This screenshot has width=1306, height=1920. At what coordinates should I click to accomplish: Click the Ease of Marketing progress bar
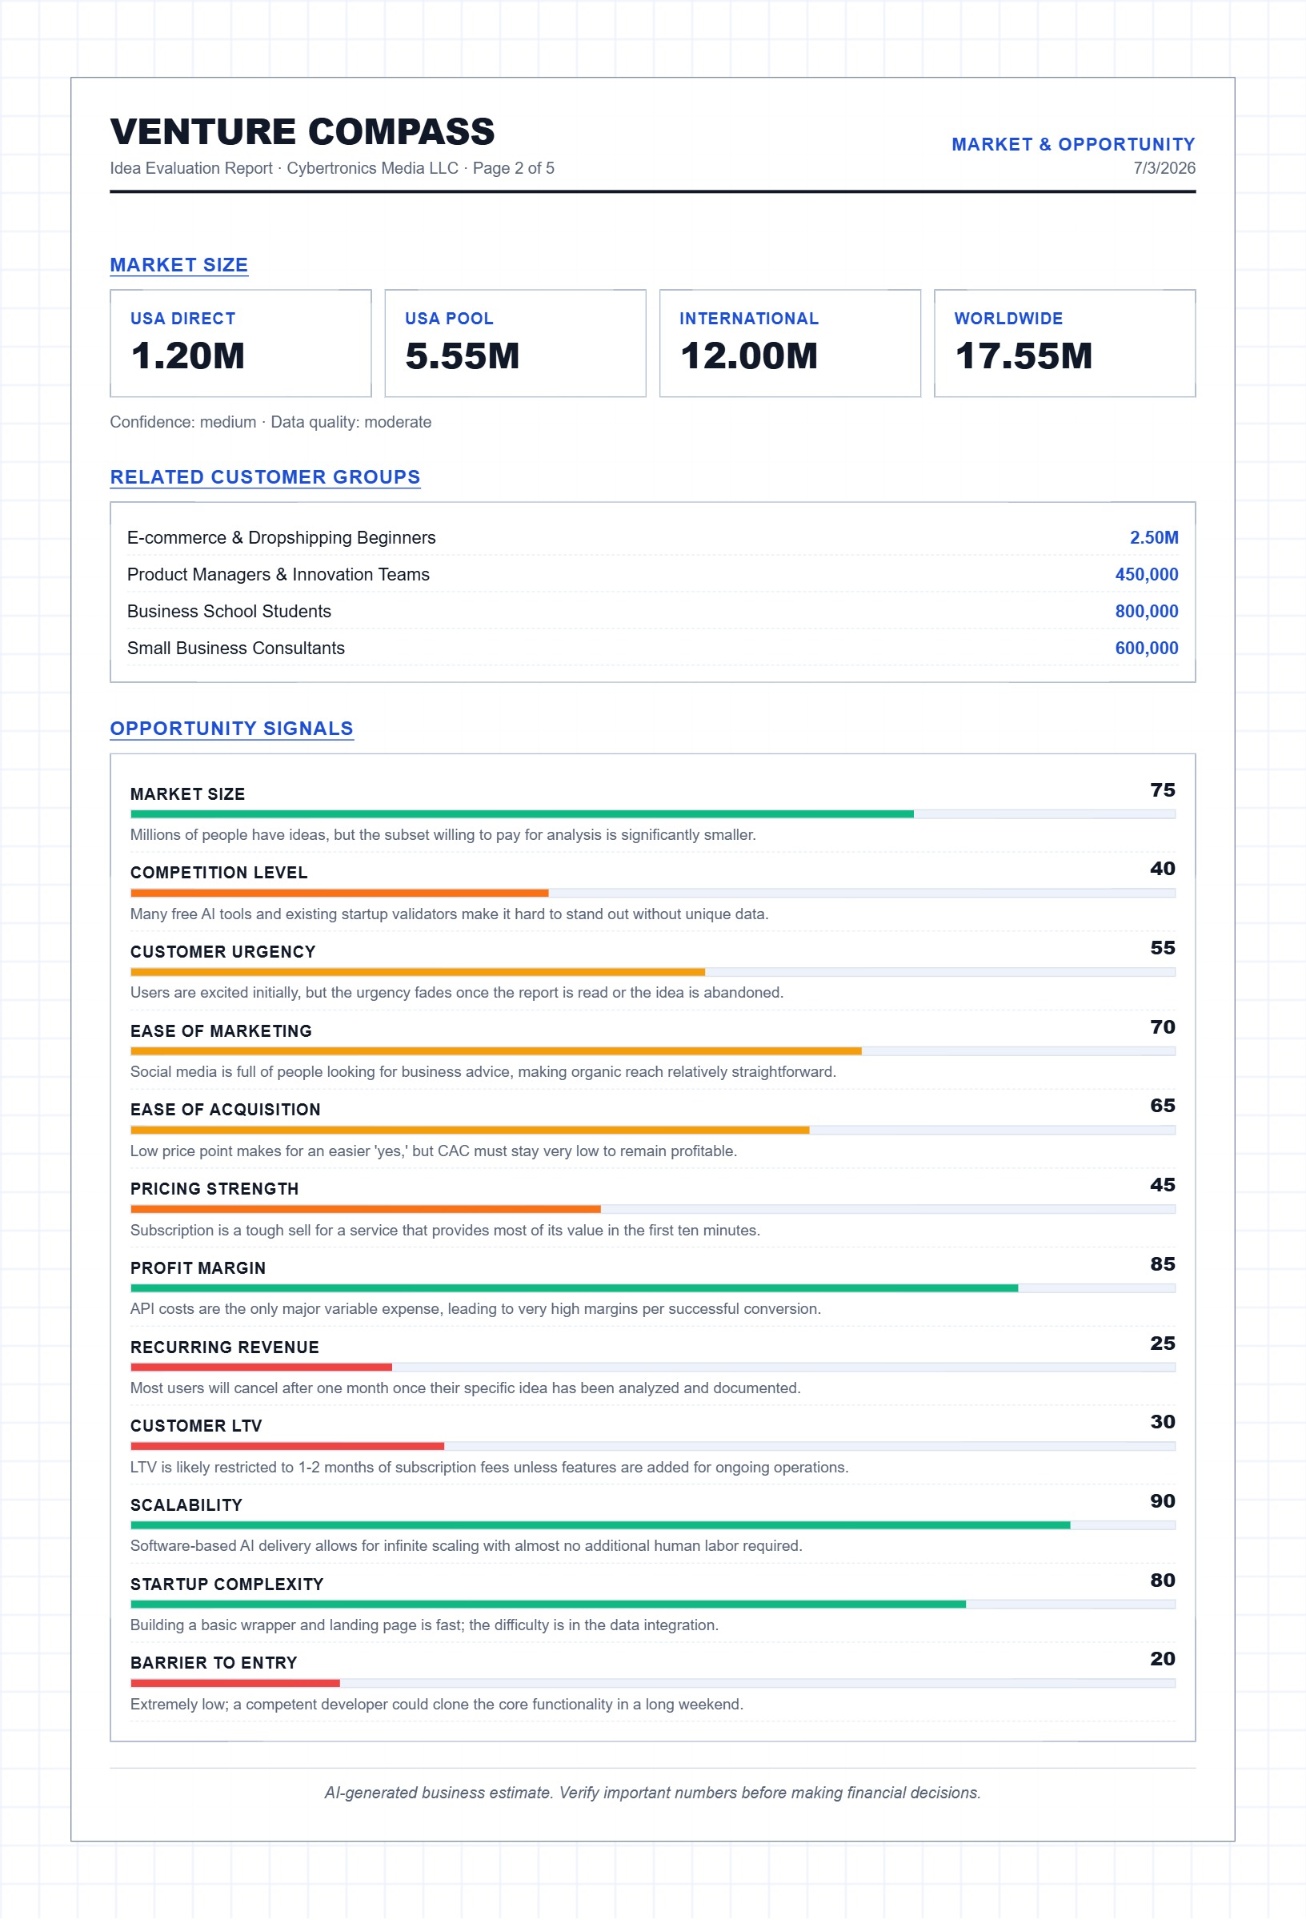(x=653, y=1051)
